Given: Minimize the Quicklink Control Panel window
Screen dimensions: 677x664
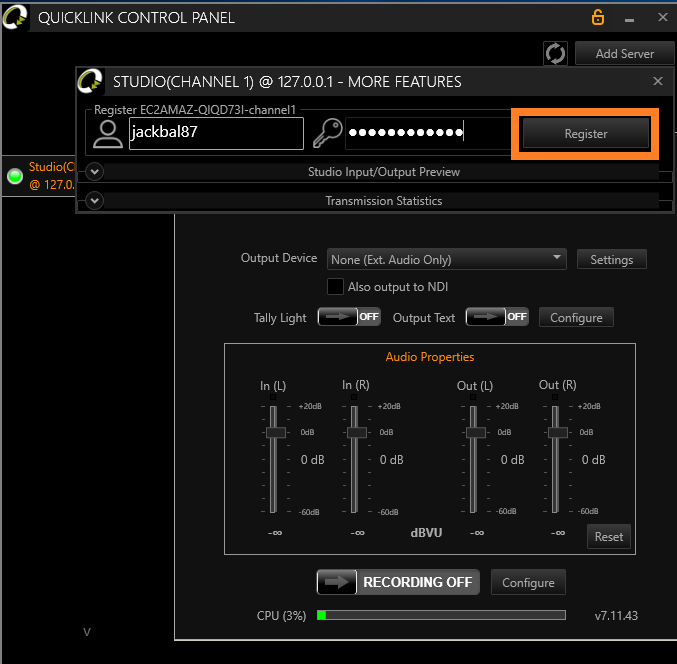Looking at the screenshot, I should click(630, 18).
